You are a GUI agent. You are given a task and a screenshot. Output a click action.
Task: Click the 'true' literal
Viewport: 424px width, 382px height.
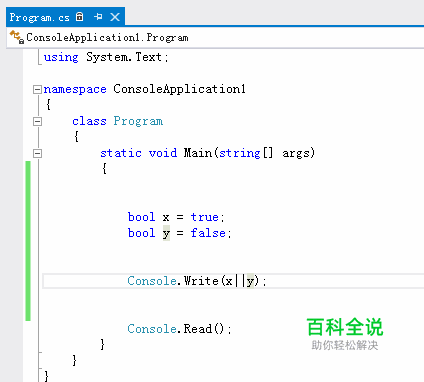coord(205,217)
